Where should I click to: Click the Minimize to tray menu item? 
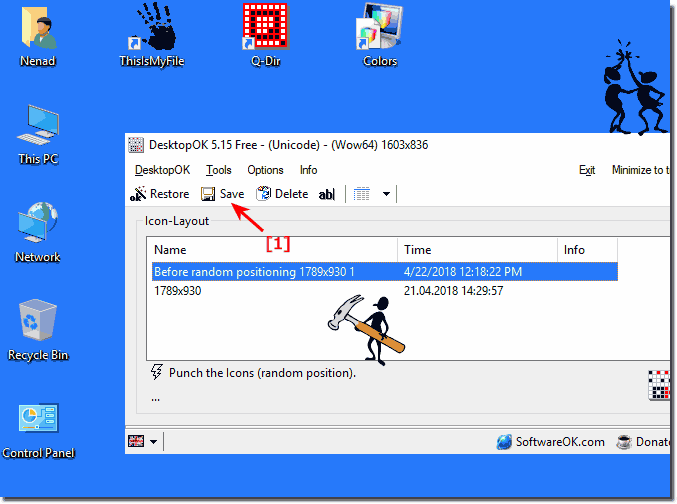pos(641,170)
